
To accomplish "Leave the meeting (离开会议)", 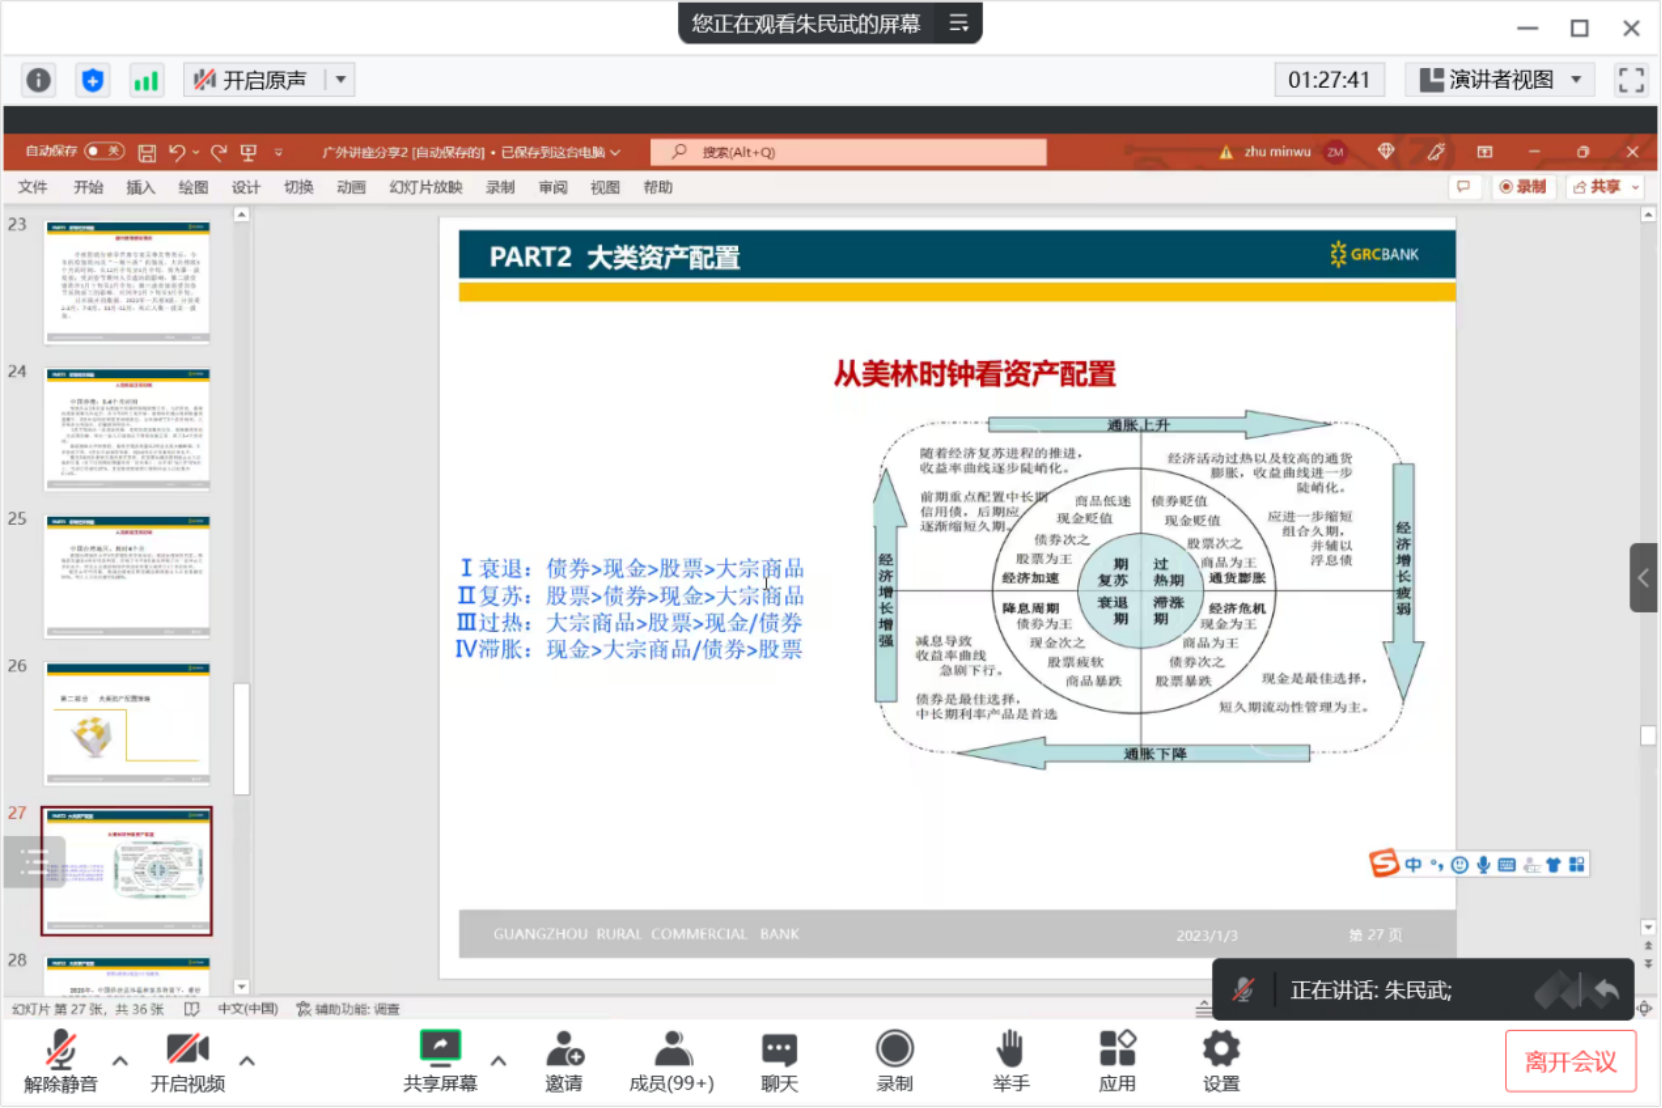I will click(1570, 1061).
